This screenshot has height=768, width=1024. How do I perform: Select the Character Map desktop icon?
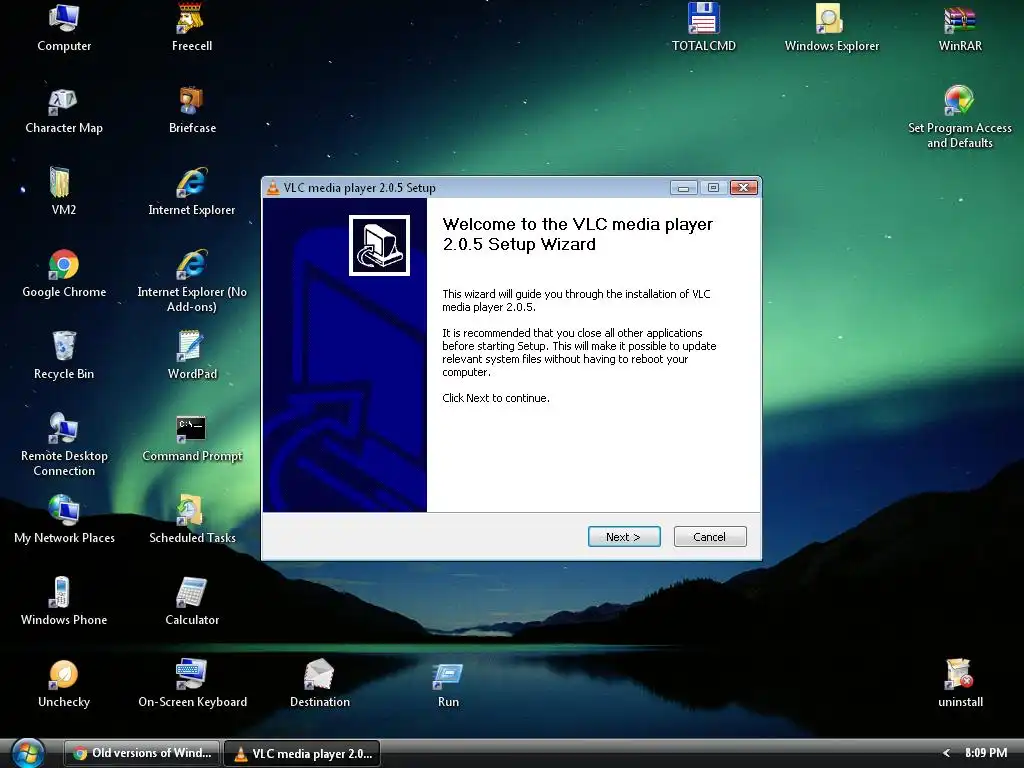tap(64, 110)
